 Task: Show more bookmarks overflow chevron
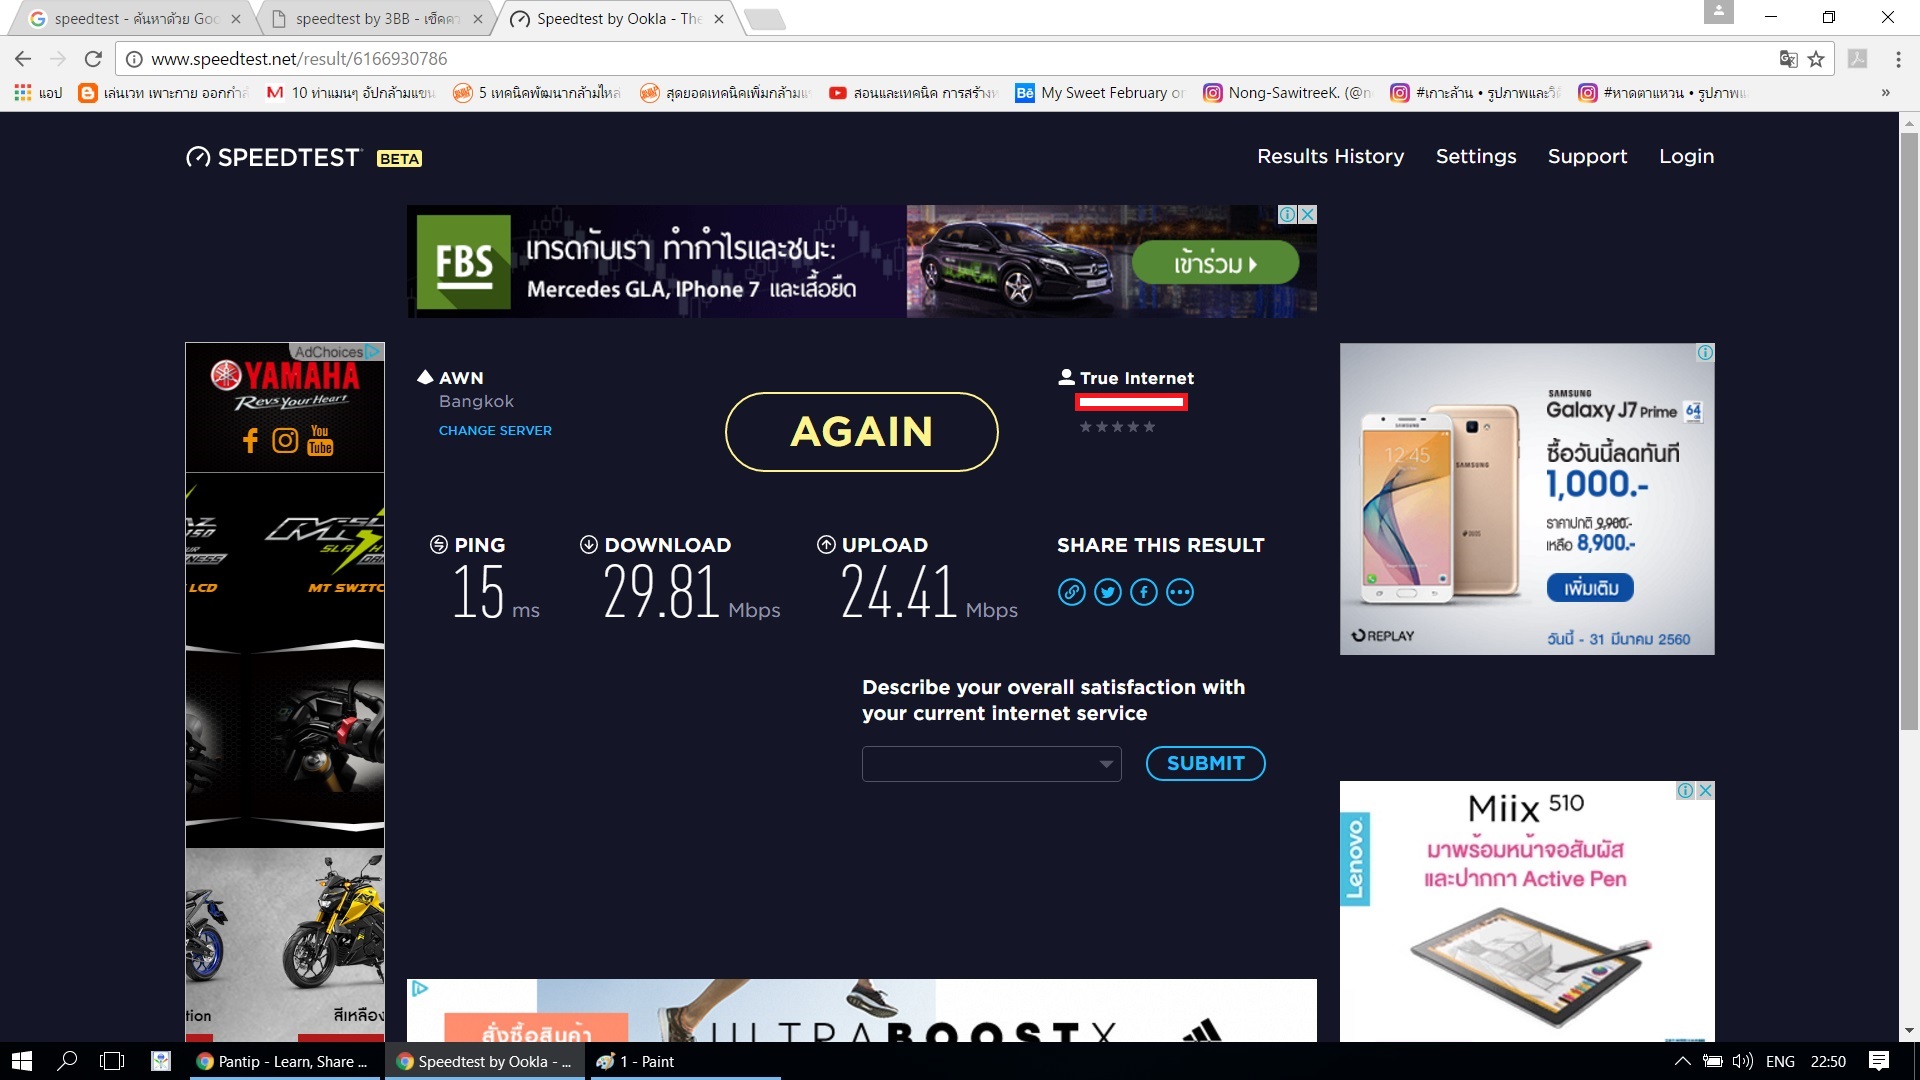coord(1885,93)
